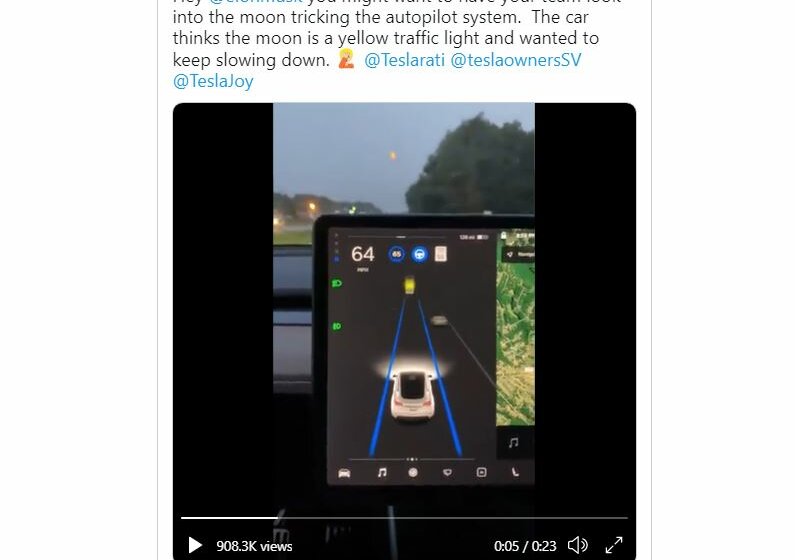The image size is (795, 560).
Task: Click the glowing moon in the video
Action: (x=392, y=156)
